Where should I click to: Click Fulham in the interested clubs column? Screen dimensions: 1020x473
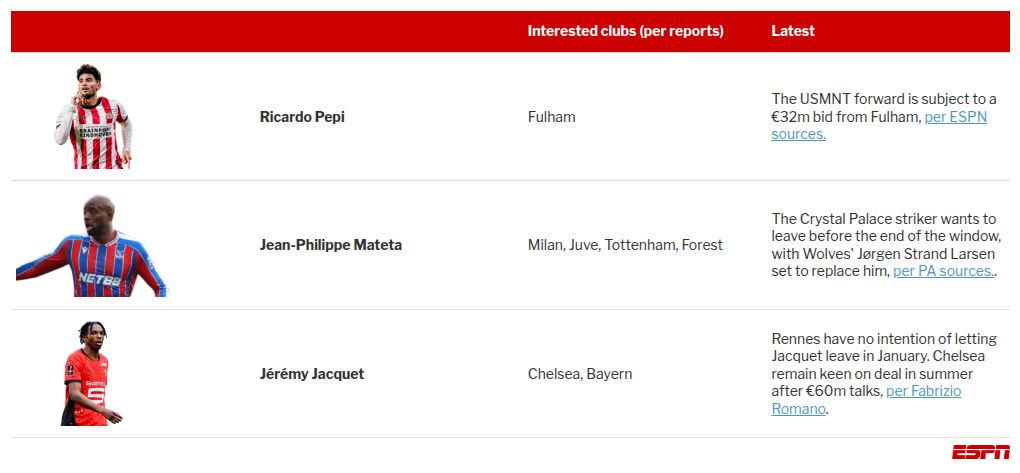[551, 117]
